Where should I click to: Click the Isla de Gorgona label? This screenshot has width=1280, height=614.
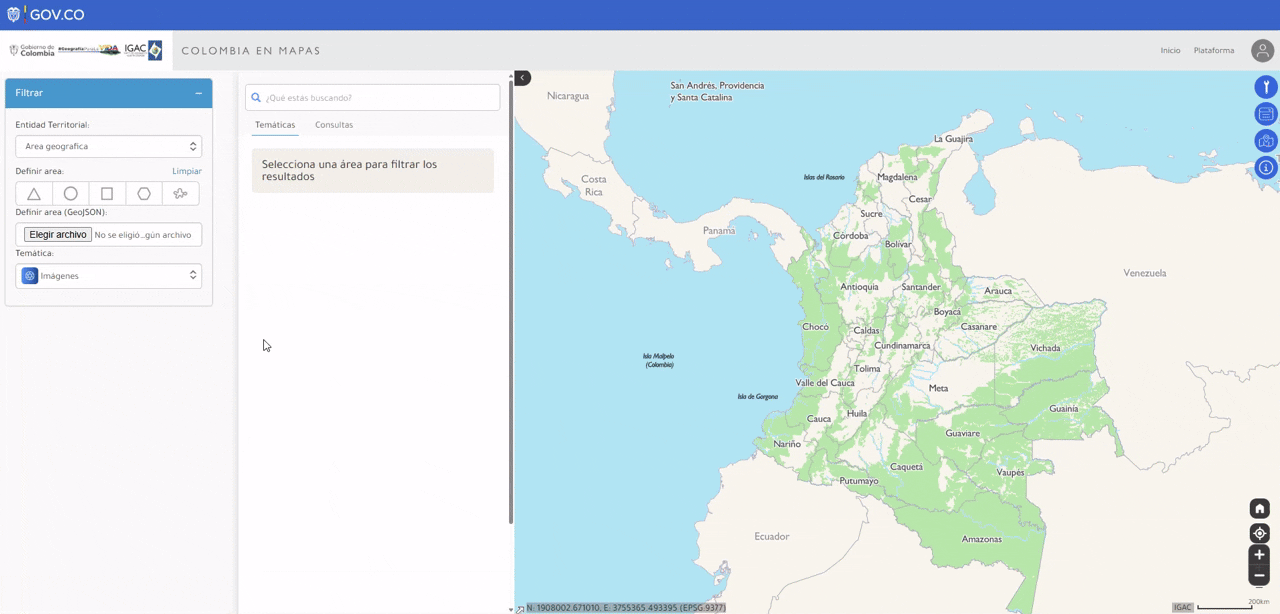pos(758,396)
